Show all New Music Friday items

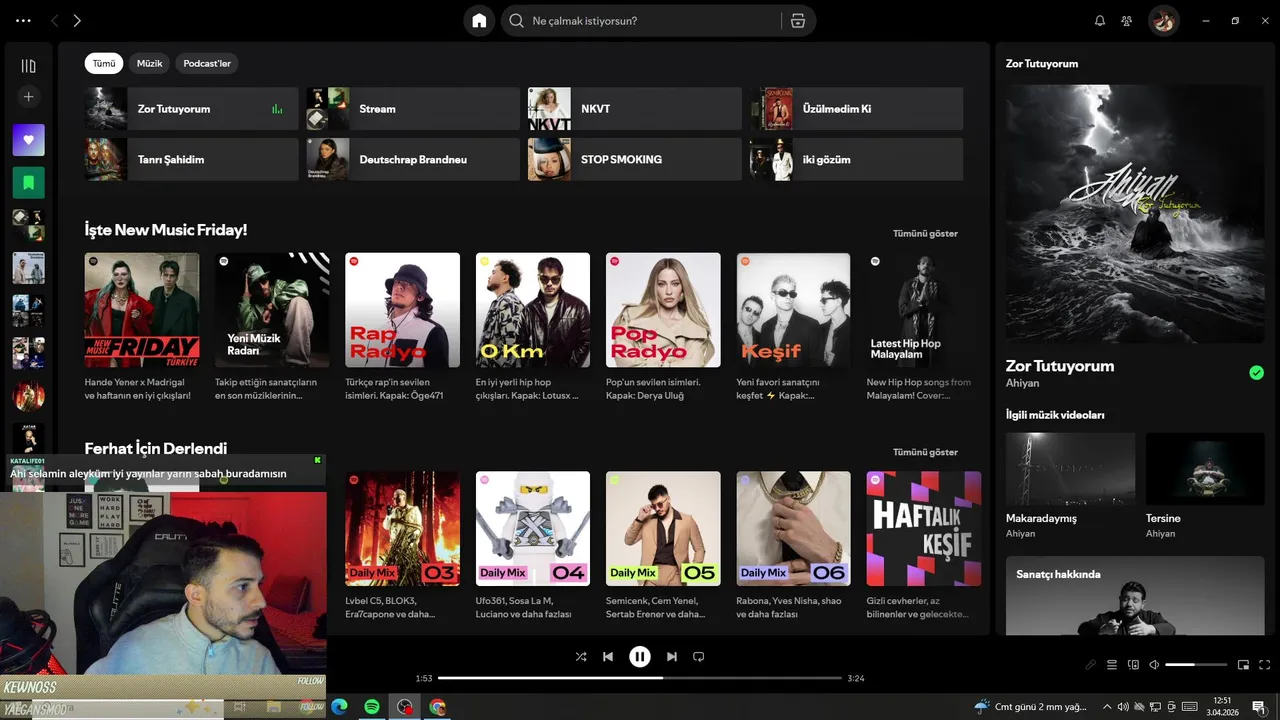tap(925, 233)
